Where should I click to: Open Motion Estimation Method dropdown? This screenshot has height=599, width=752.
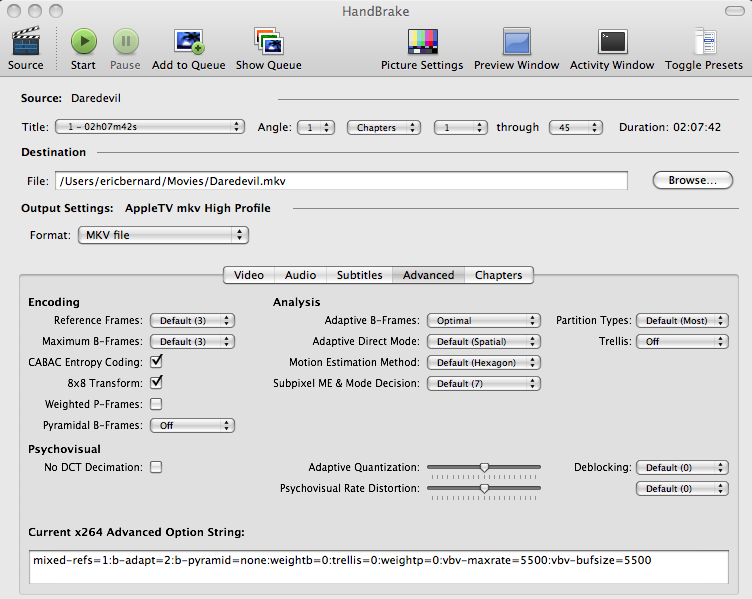pos(484,363)
